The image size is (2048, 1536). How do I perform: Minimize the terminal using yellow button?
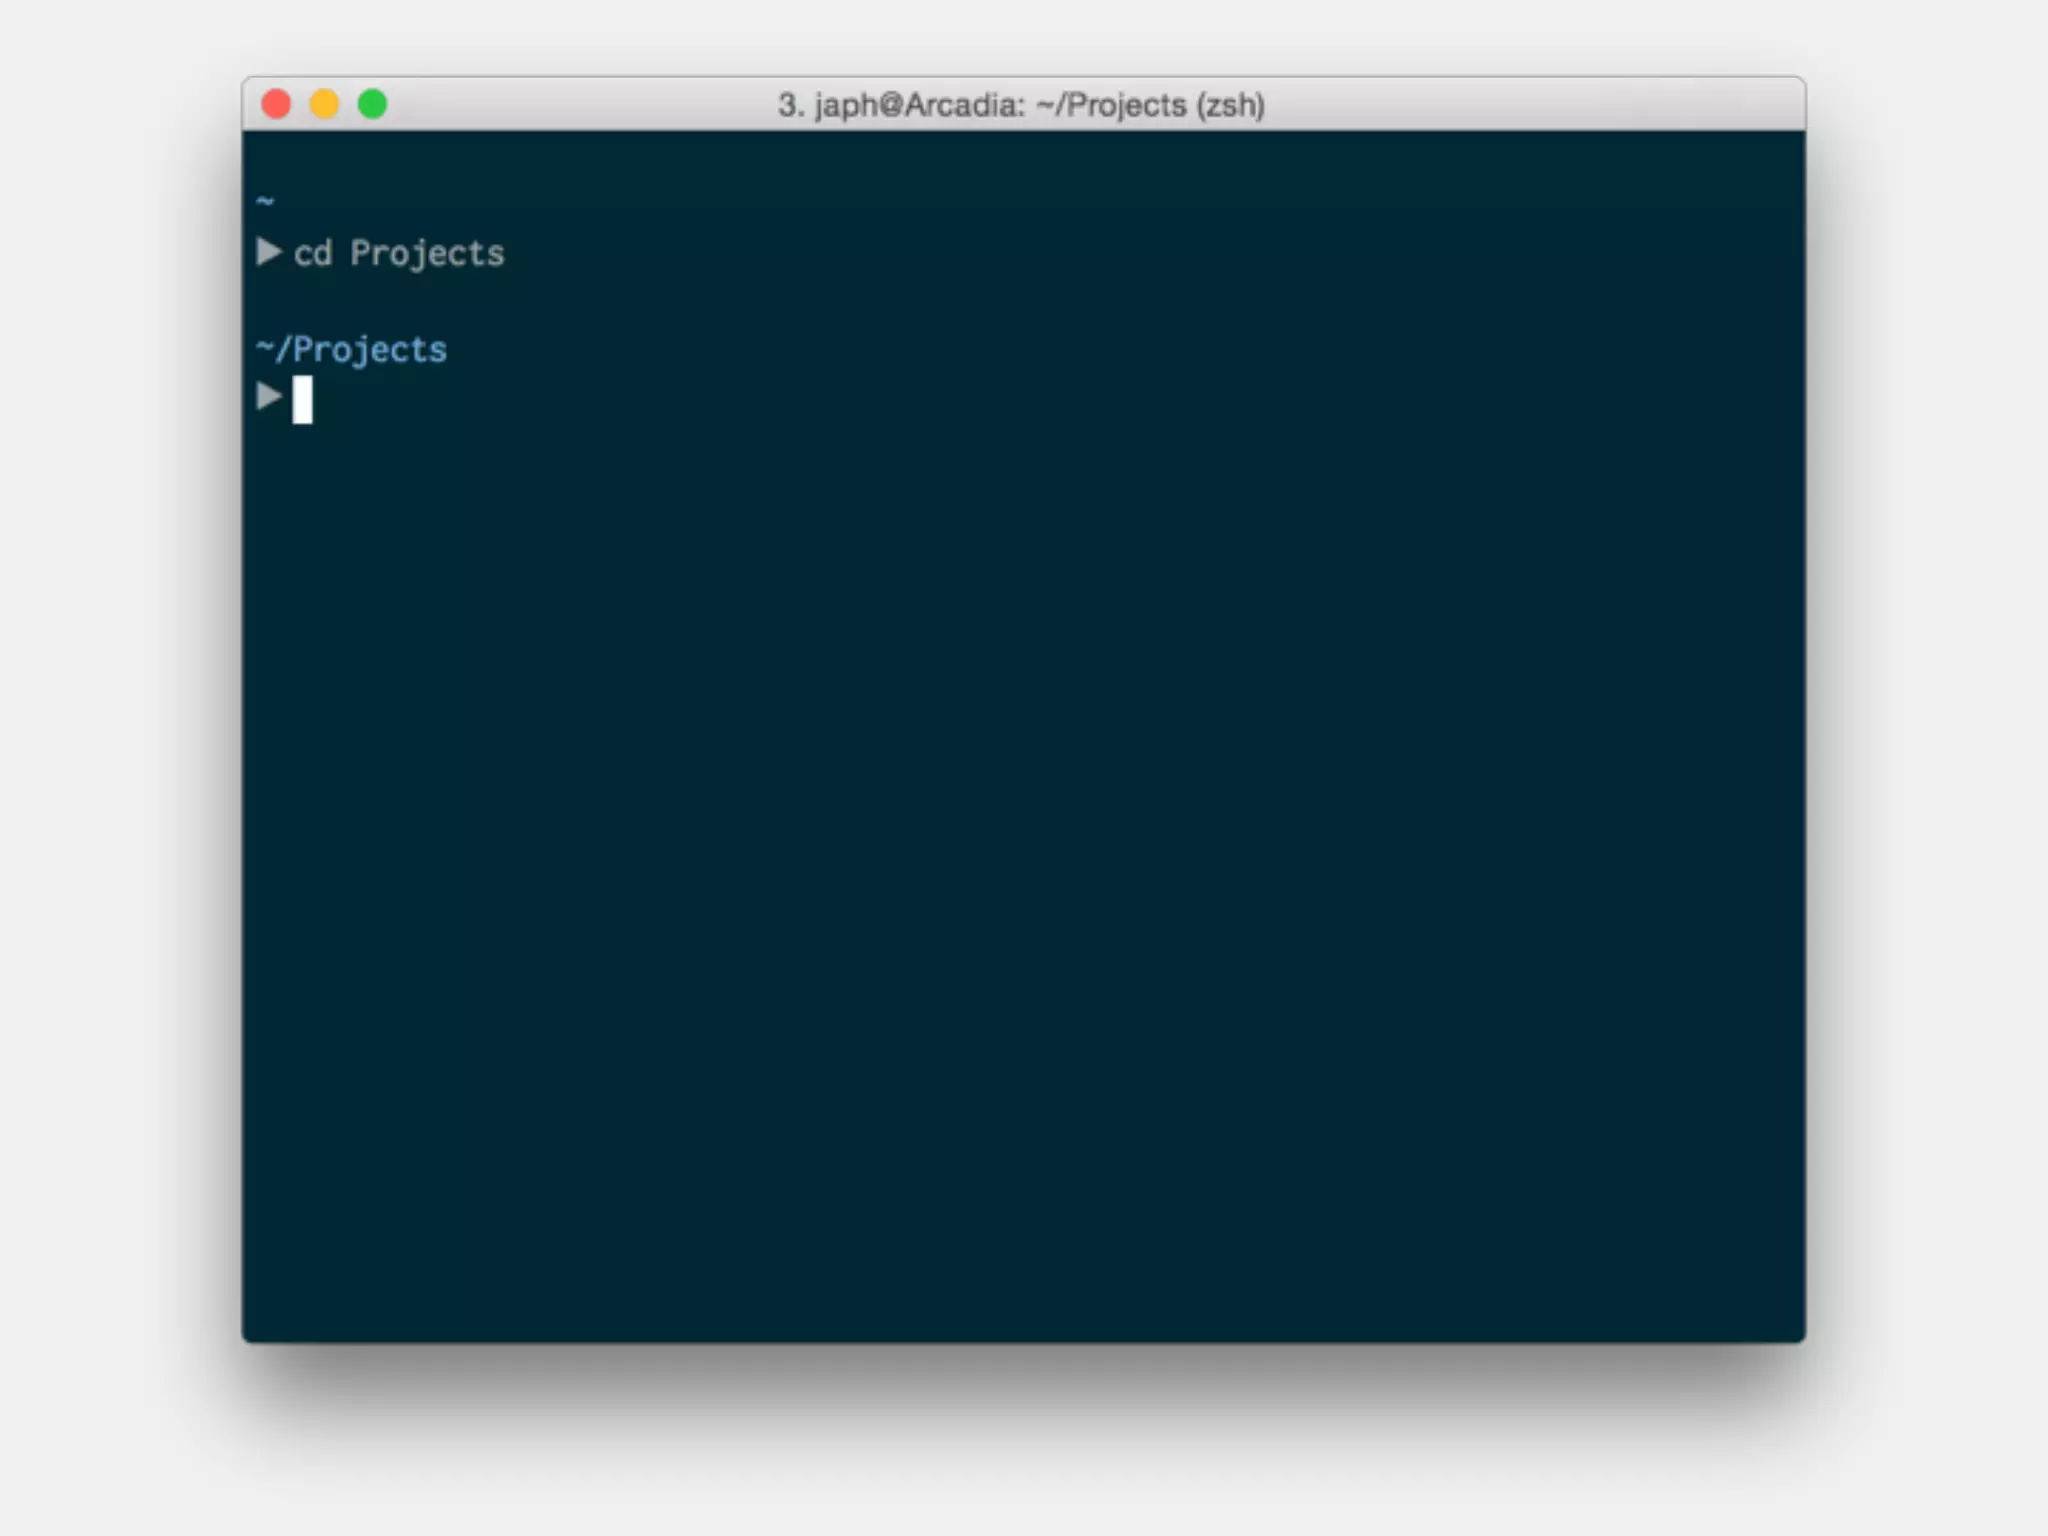[324, 104]
